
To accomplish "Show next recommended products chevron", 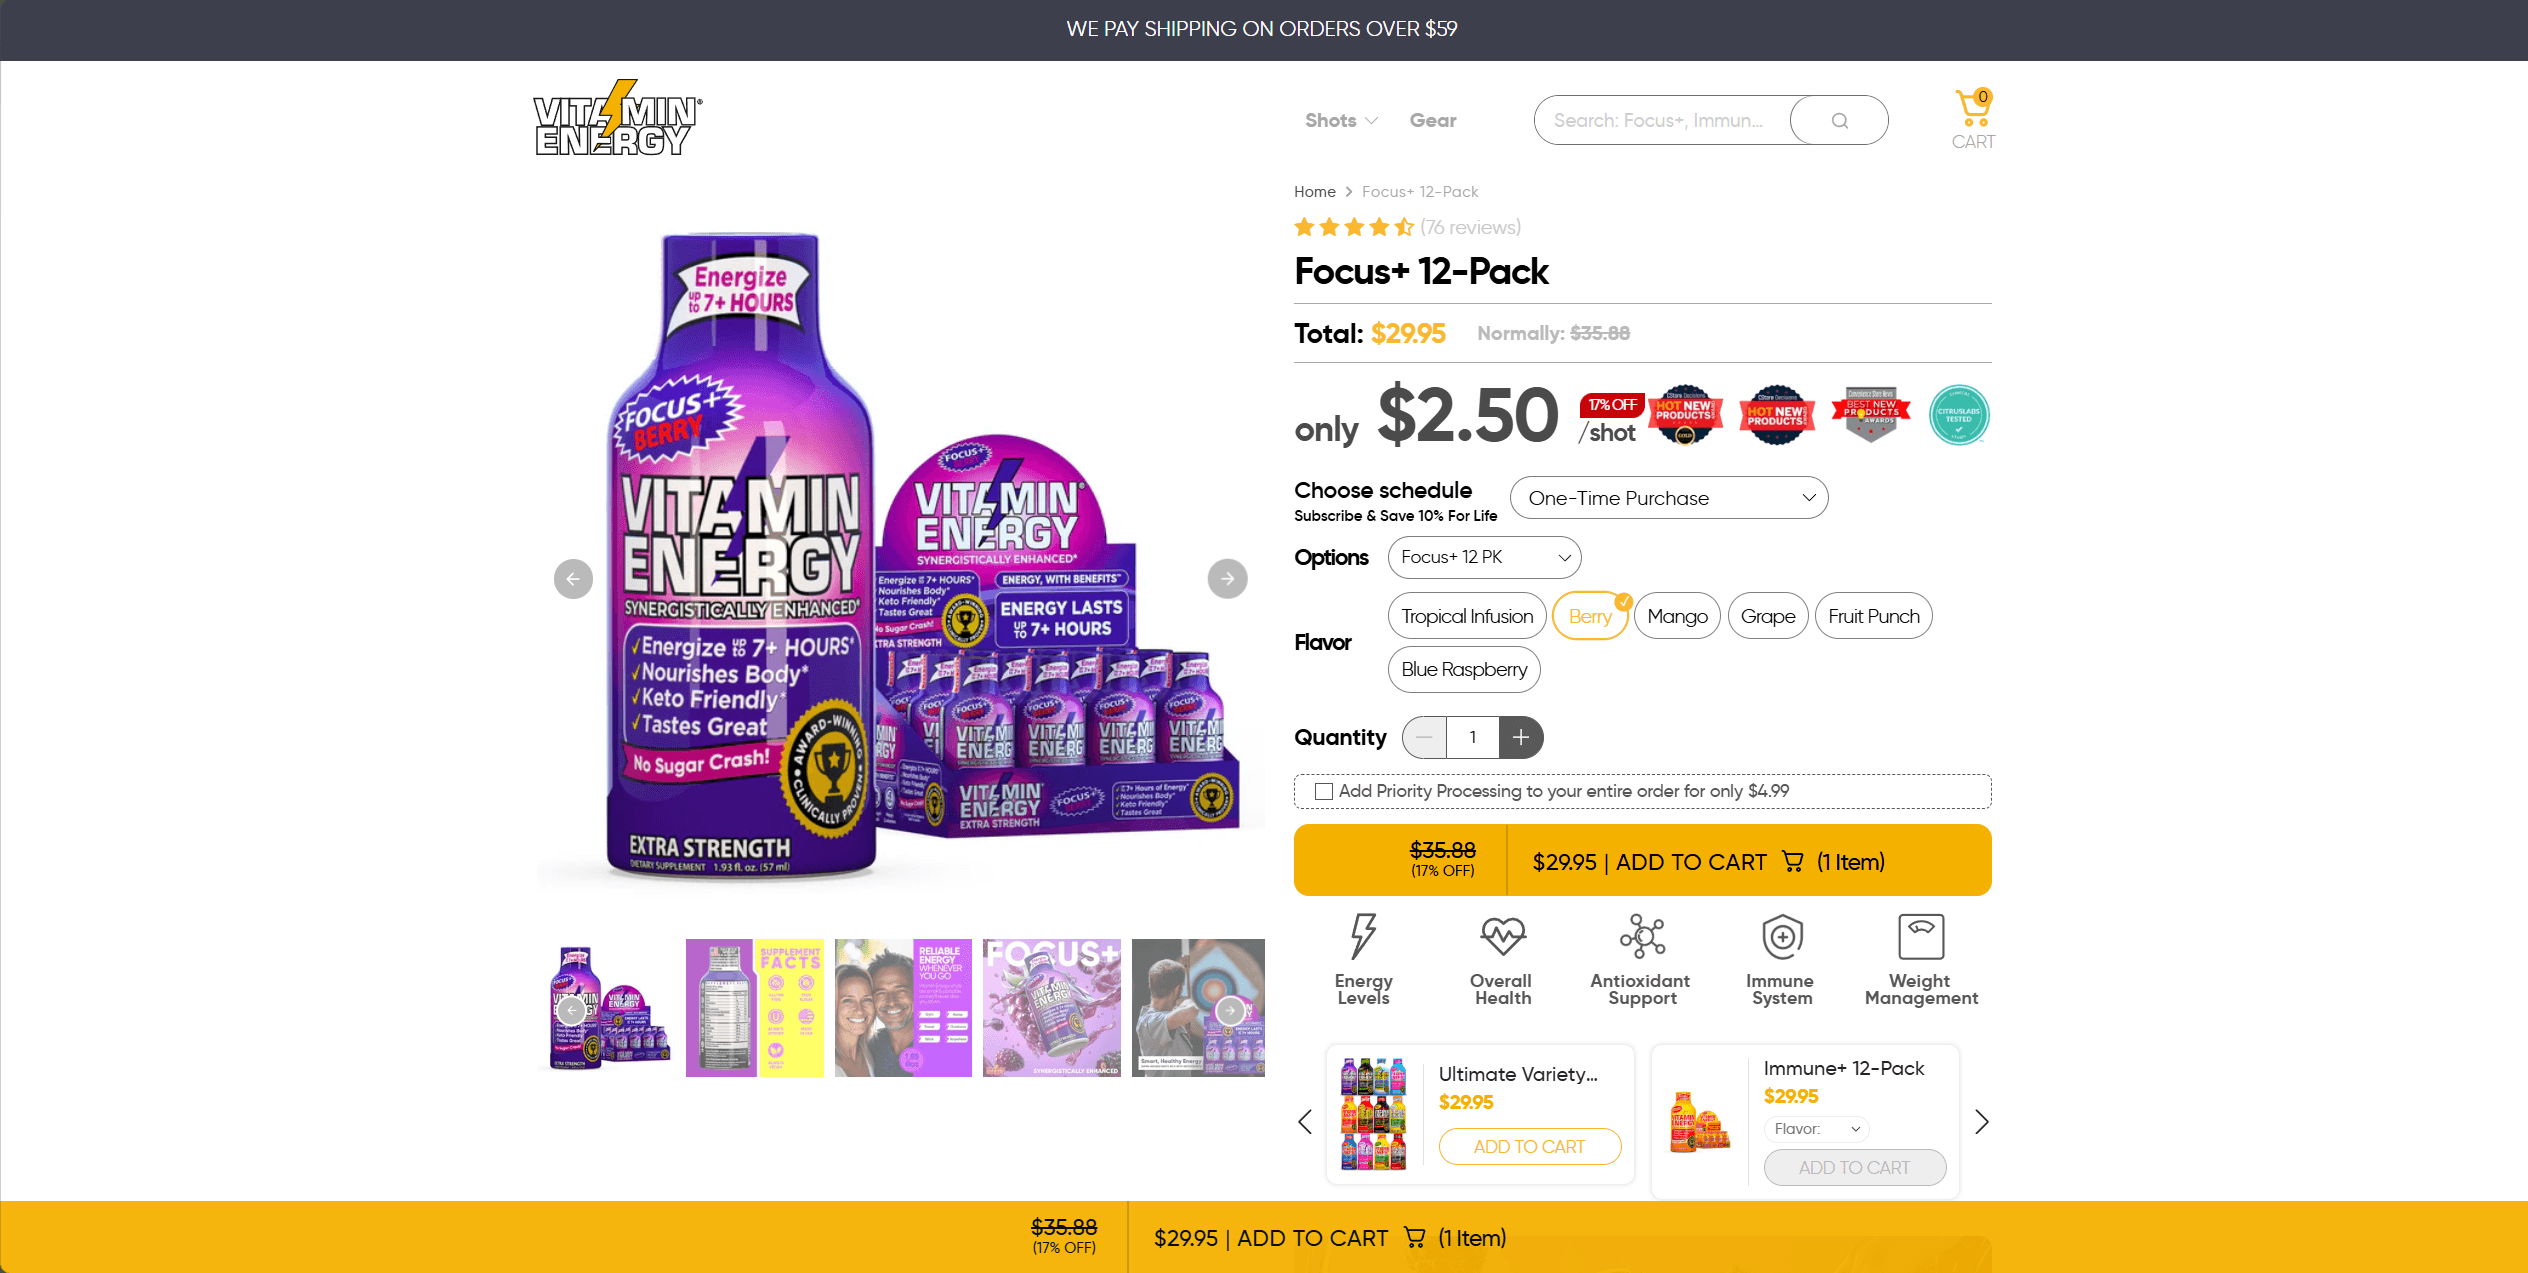I will click(x=1982, y=1122).
